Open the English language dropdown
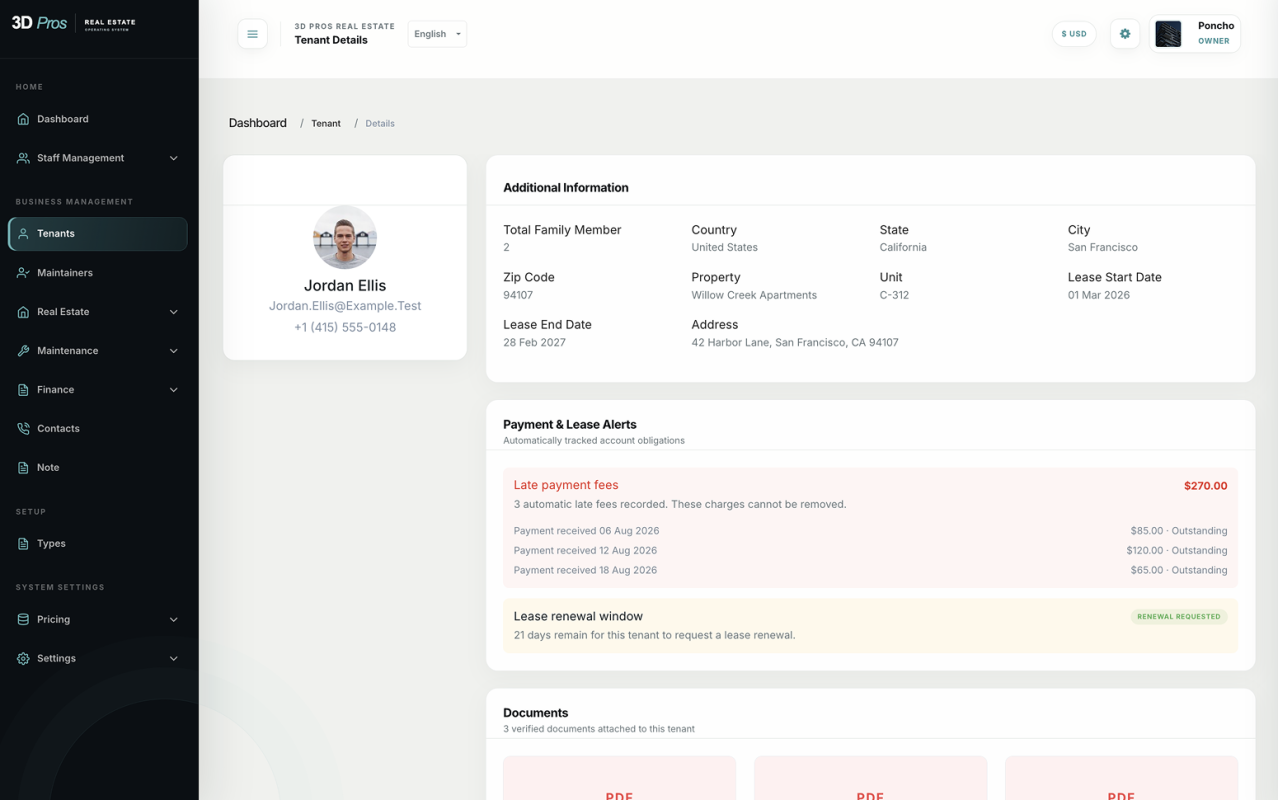This screenshot has height=800, width=1278. [x=437, y=34]
